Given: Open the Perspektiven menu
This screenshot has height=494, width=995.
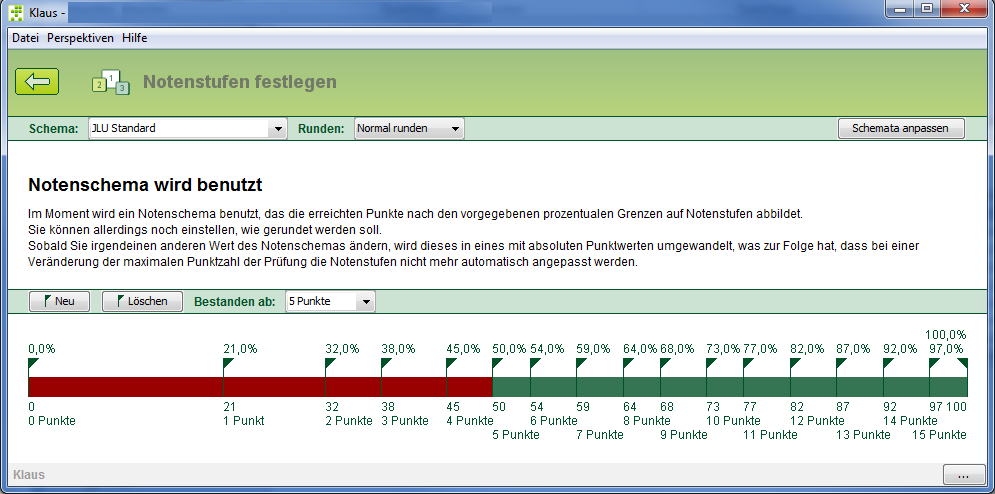Looking at the screenshot, I should coord(80,38).
